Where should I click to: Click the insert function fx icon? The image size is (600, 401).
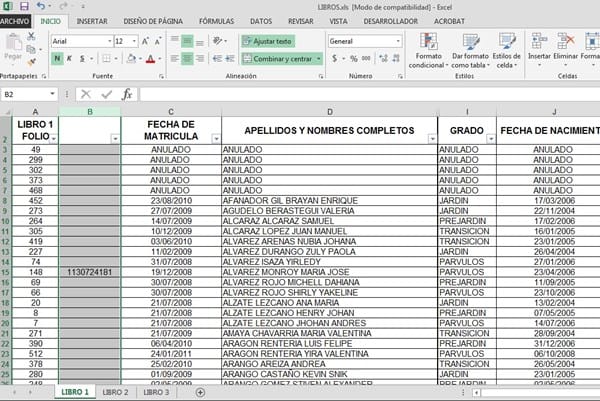(127, 94)
